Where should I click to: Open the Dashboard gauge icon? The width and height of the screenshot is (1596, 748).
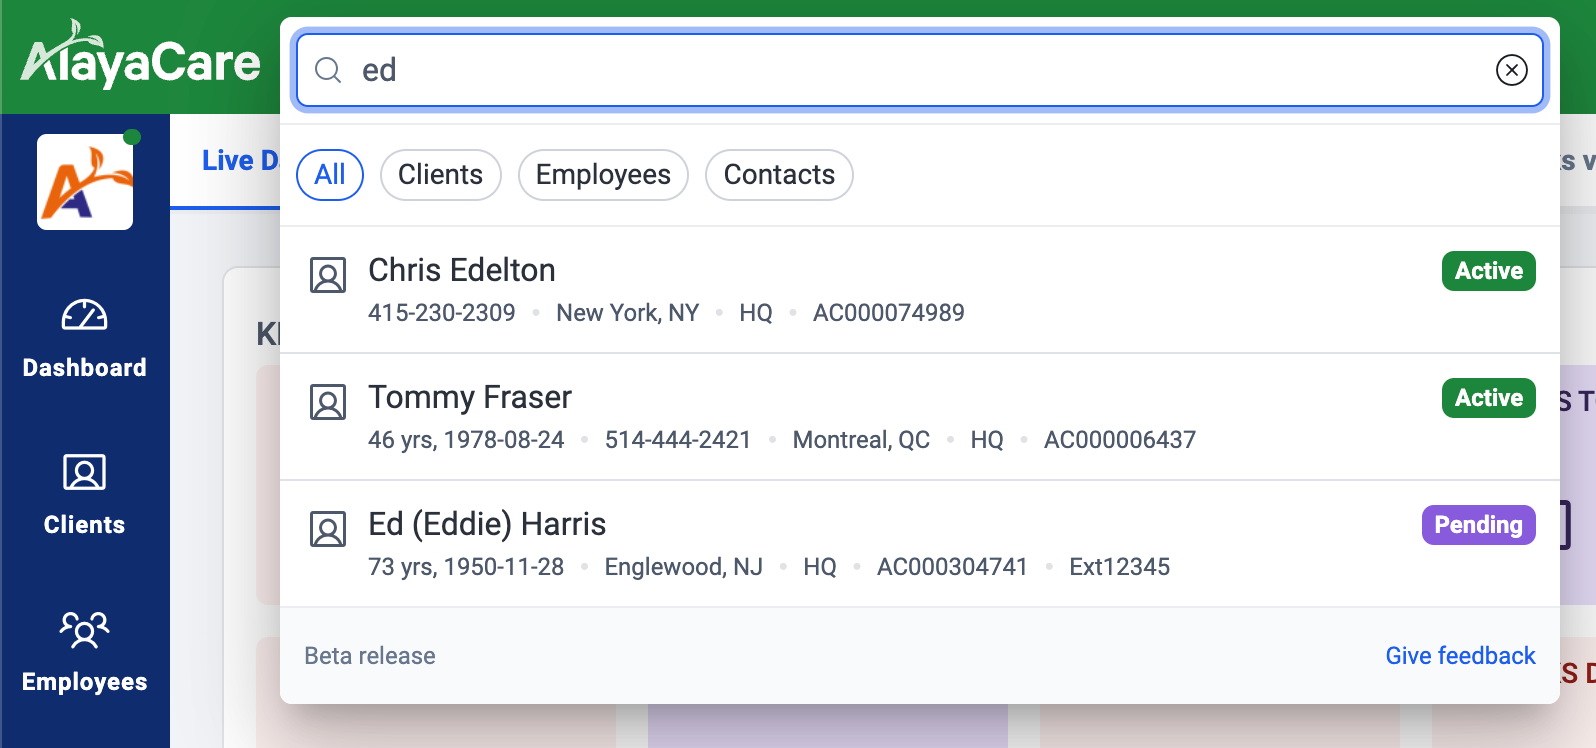click(84, 316)
